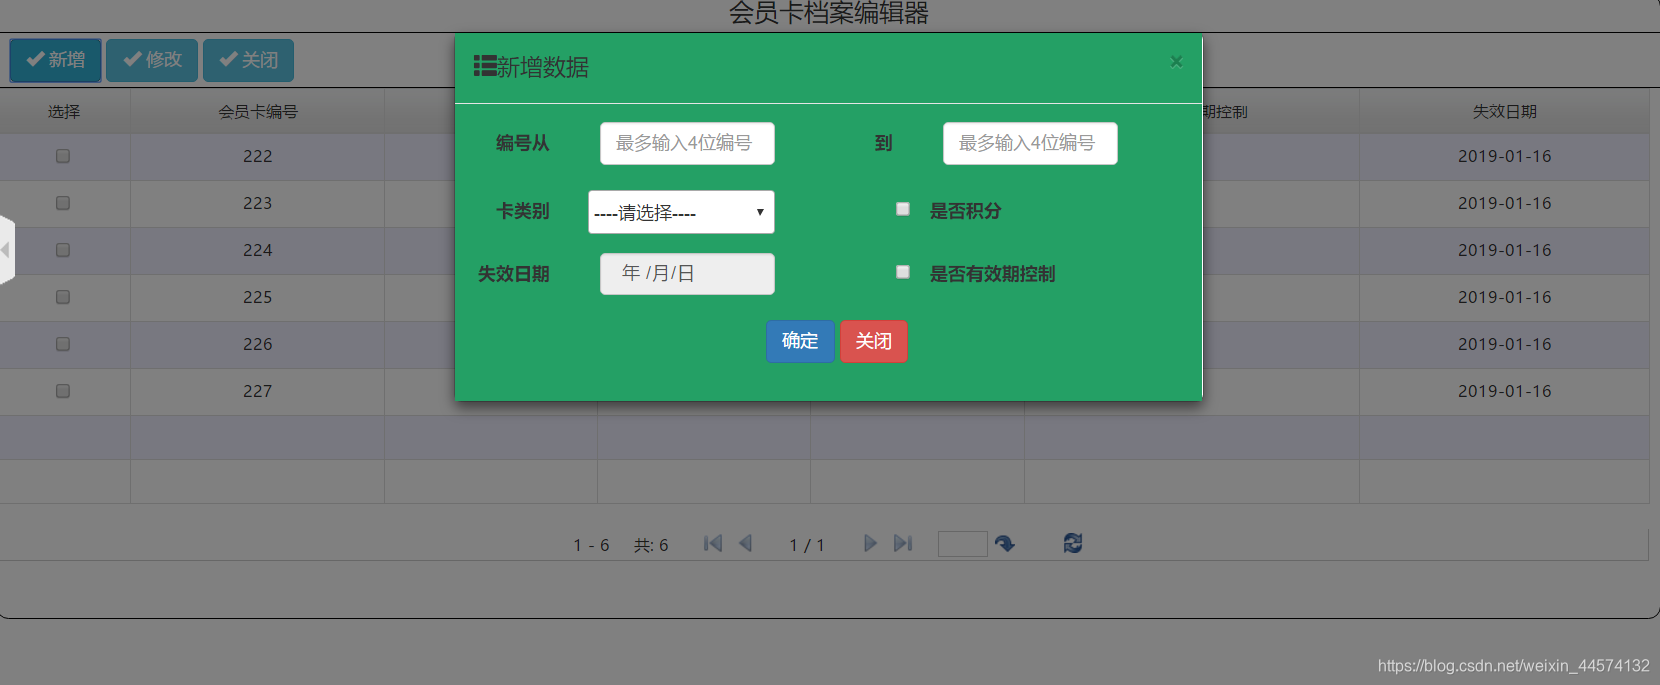Click the 会员卡编号 column header
1660x685 pixels.
click(x=258, y=112)
